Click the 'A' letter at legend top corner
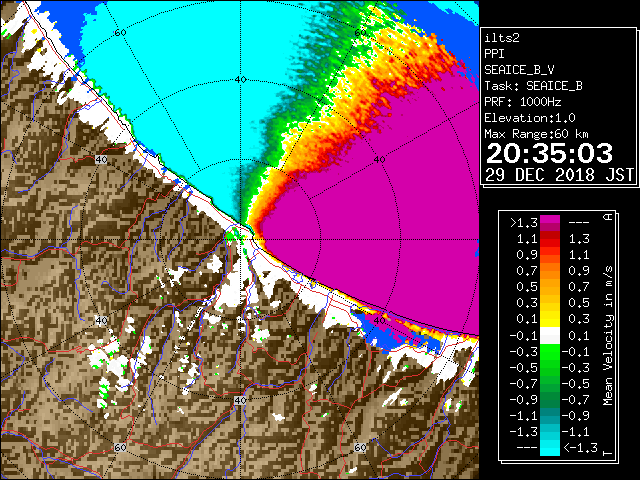Image resolution: width=640 pixels, height=480 pixels. pos(608,217)
